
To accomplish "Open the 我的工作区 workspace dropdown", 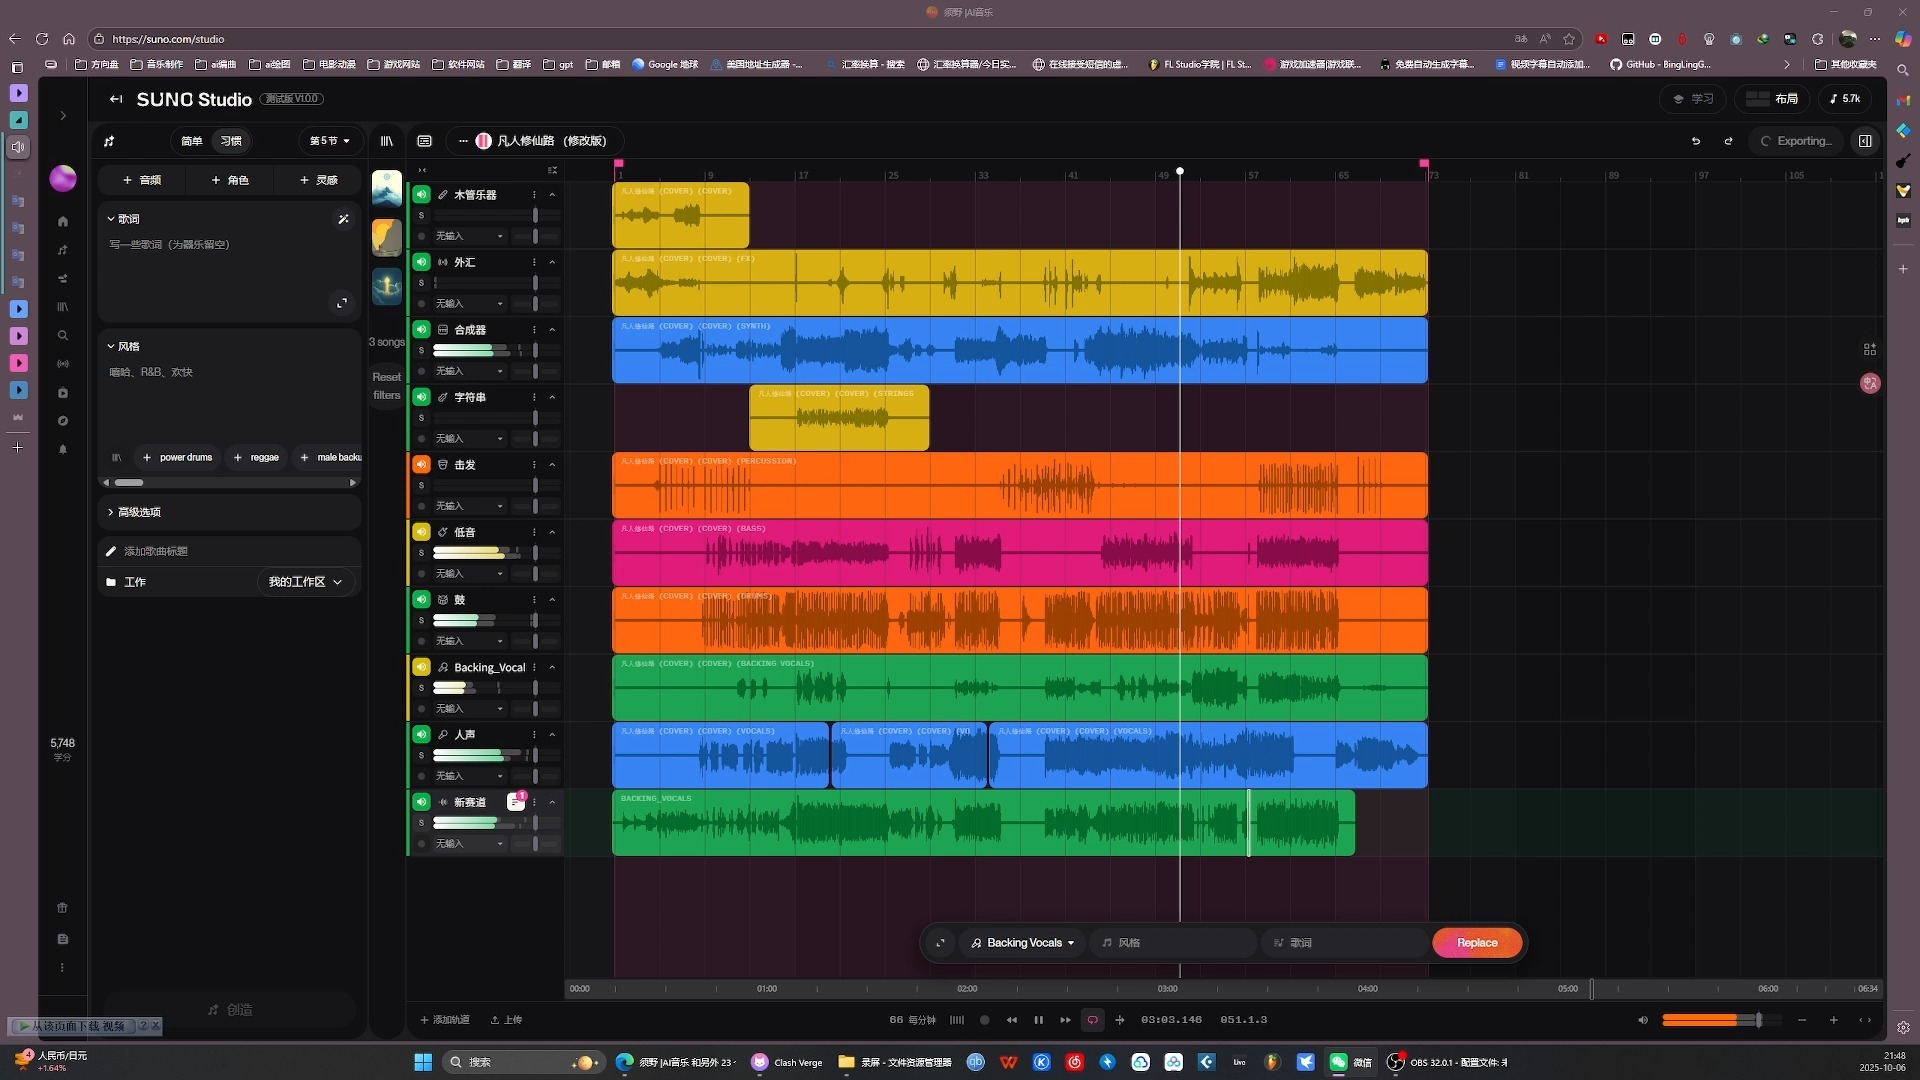I will coord(305,582).
